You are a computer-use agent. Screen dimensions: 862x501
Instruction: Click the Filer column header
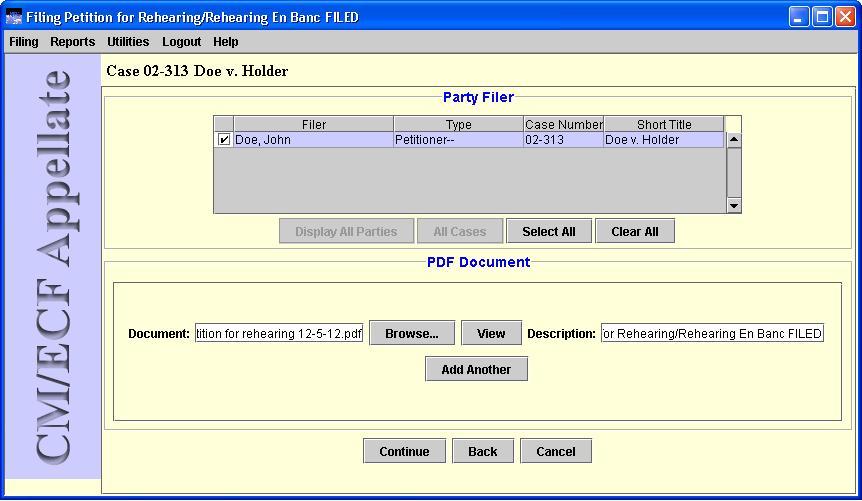point(314,124)
